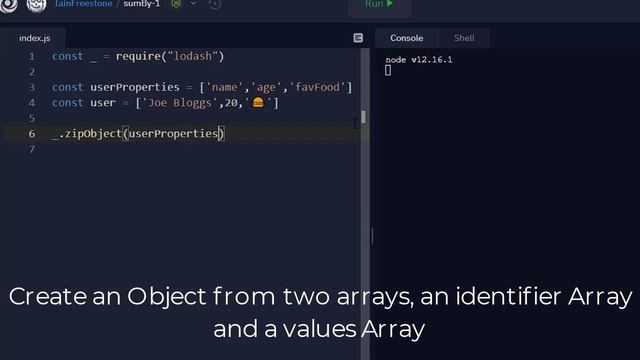Run the repl with Run button
Screen dimensions: 640x360
coord(379,5)
